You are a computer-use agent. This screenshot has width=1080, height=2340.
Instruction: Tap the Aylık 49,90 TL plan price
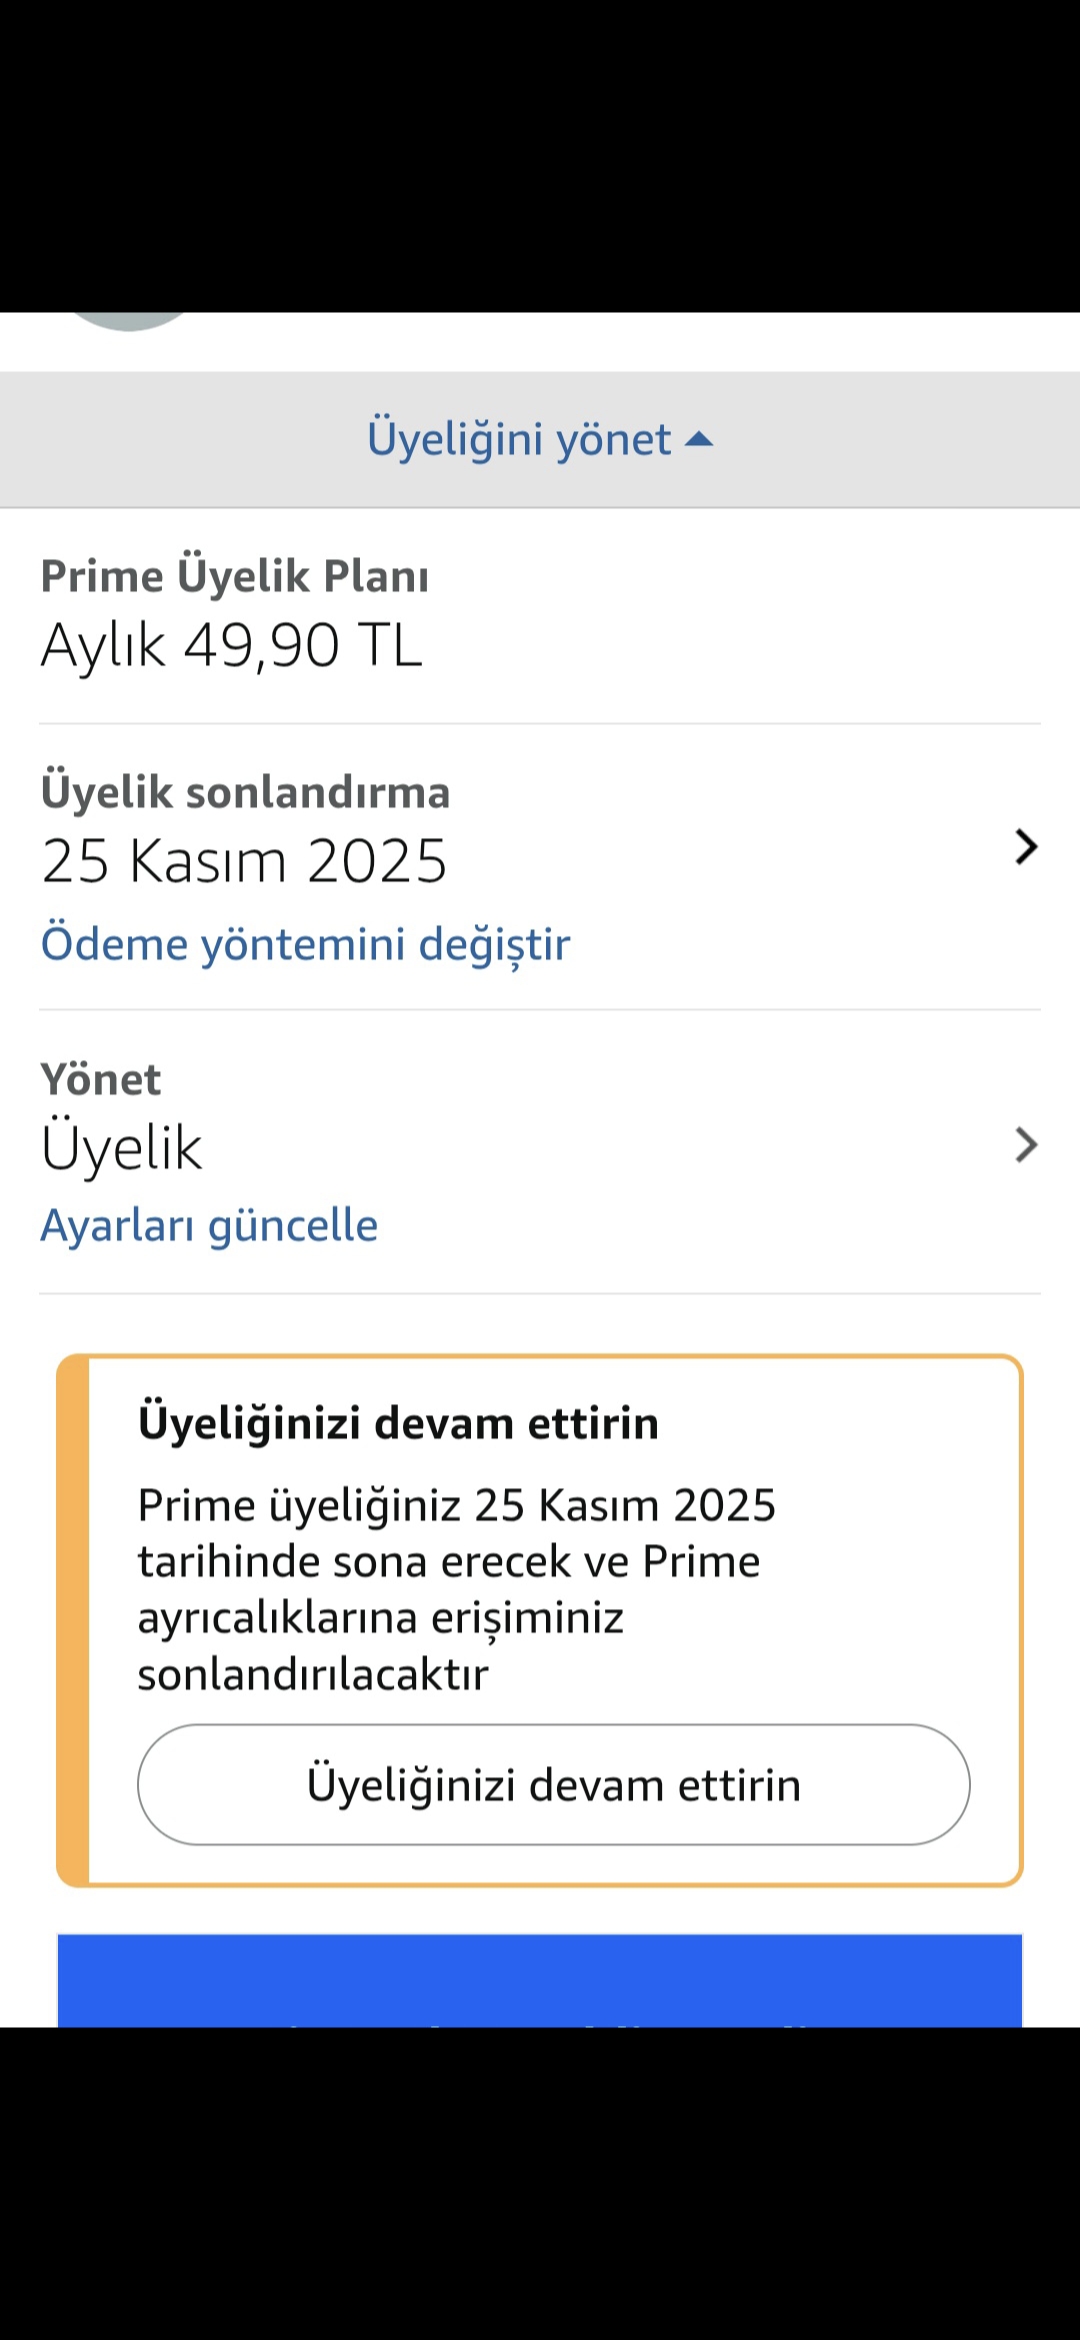(x=232, y=645)
